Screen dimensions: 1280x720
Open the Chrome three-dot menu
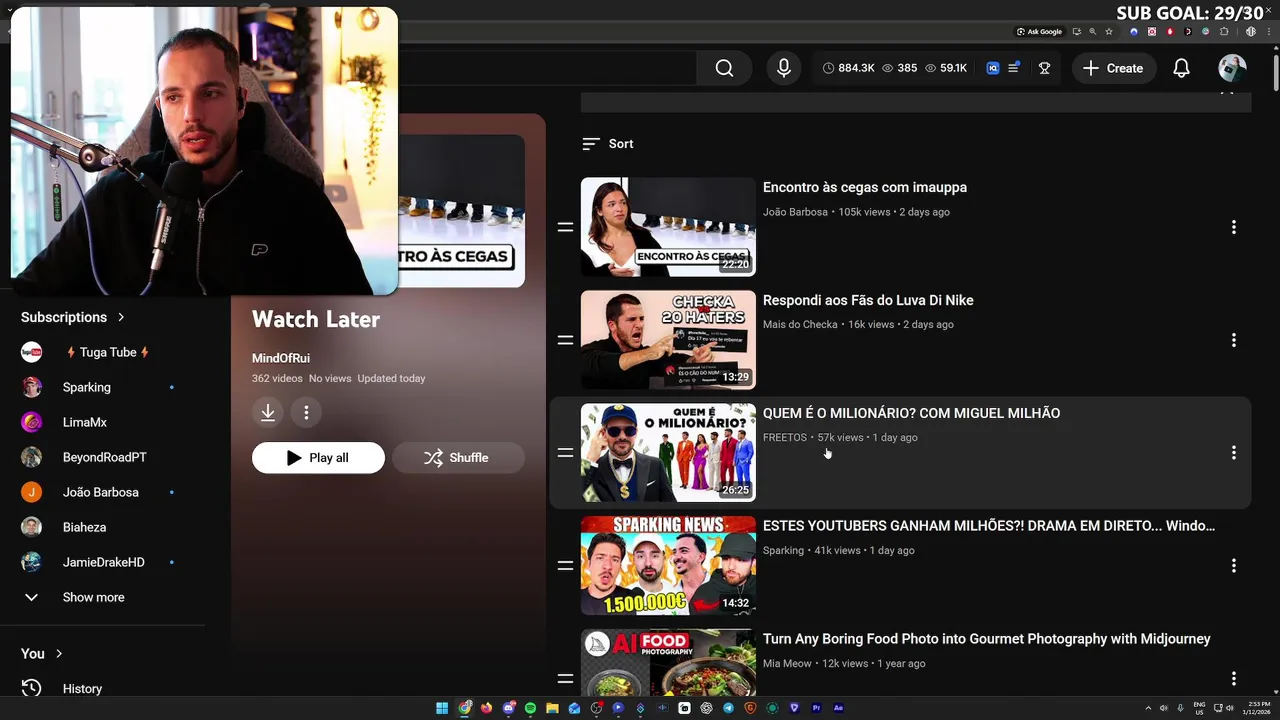[x=1269, y=31]
